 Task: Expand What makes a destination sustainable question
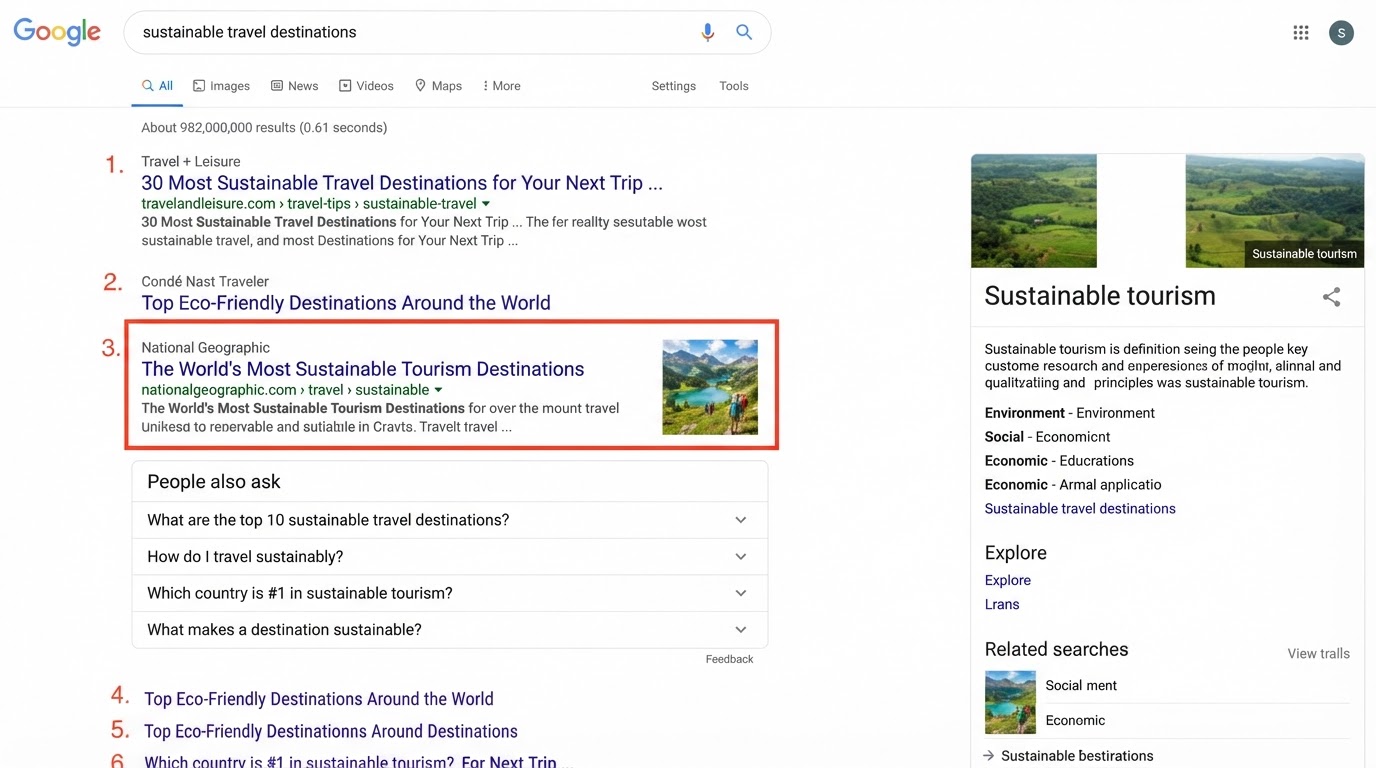click(x=450, y=630)
